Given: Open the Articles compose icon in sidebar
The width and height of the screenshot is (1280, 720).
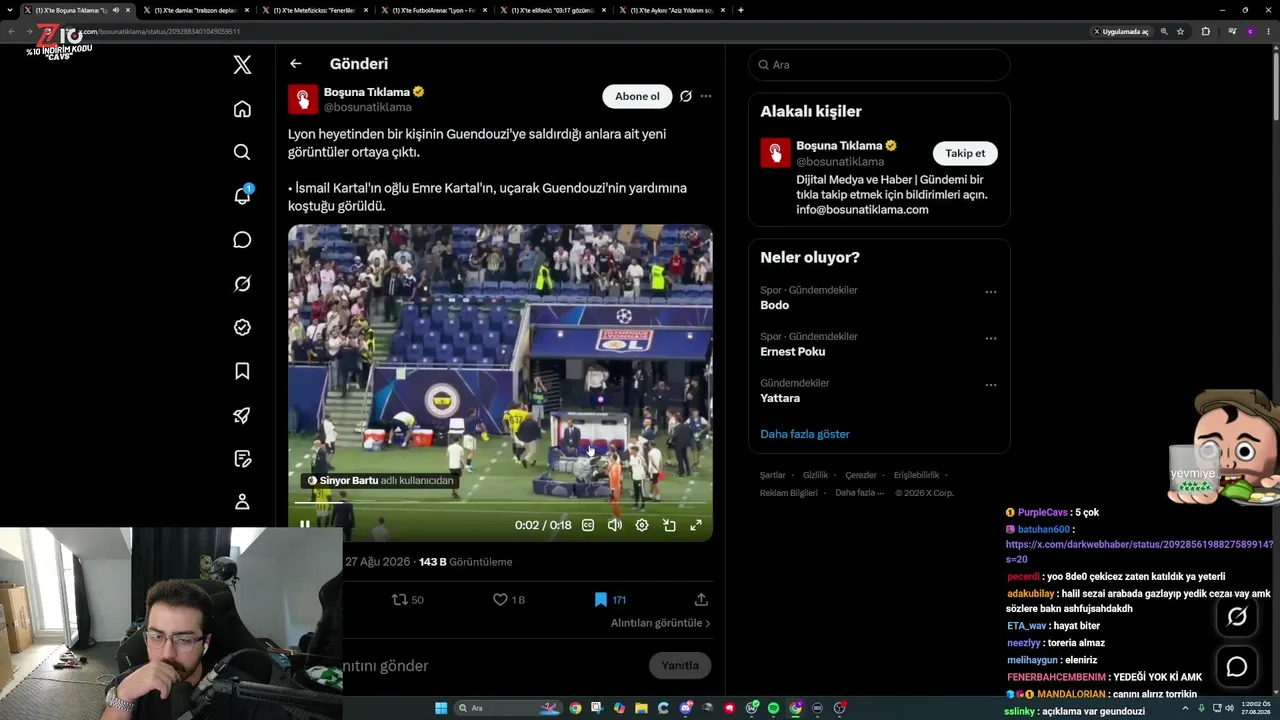Looking at the screenshot, I should point(242,459).
